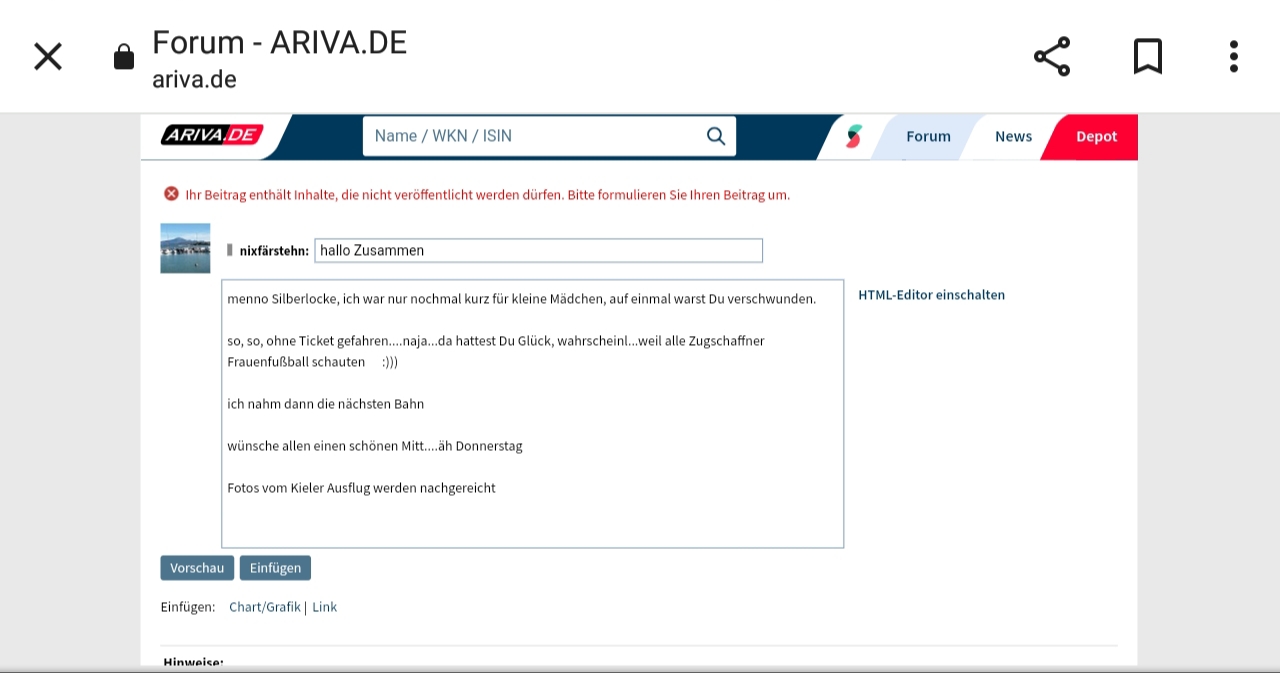Open the red-green S logo tab
Viewport: 1280px width, 673px height.
coord(853,136)
